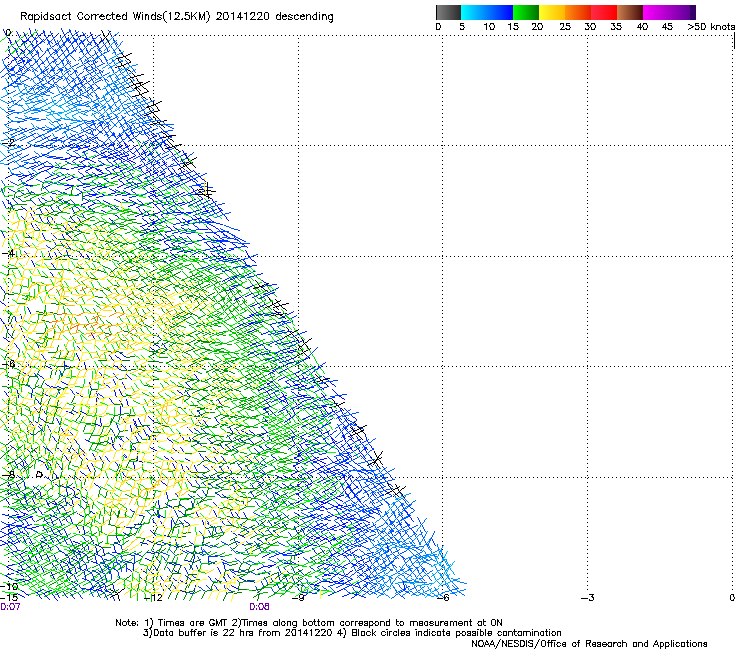Click the red 30-35 knots color swatch
The height and width of the screenshot is (650, 740).
604,12
